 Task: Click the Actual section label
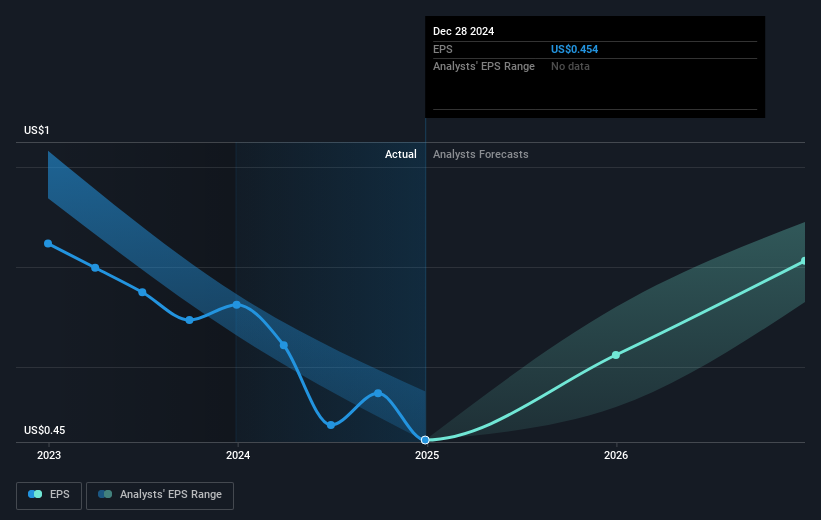coord(401,155)
